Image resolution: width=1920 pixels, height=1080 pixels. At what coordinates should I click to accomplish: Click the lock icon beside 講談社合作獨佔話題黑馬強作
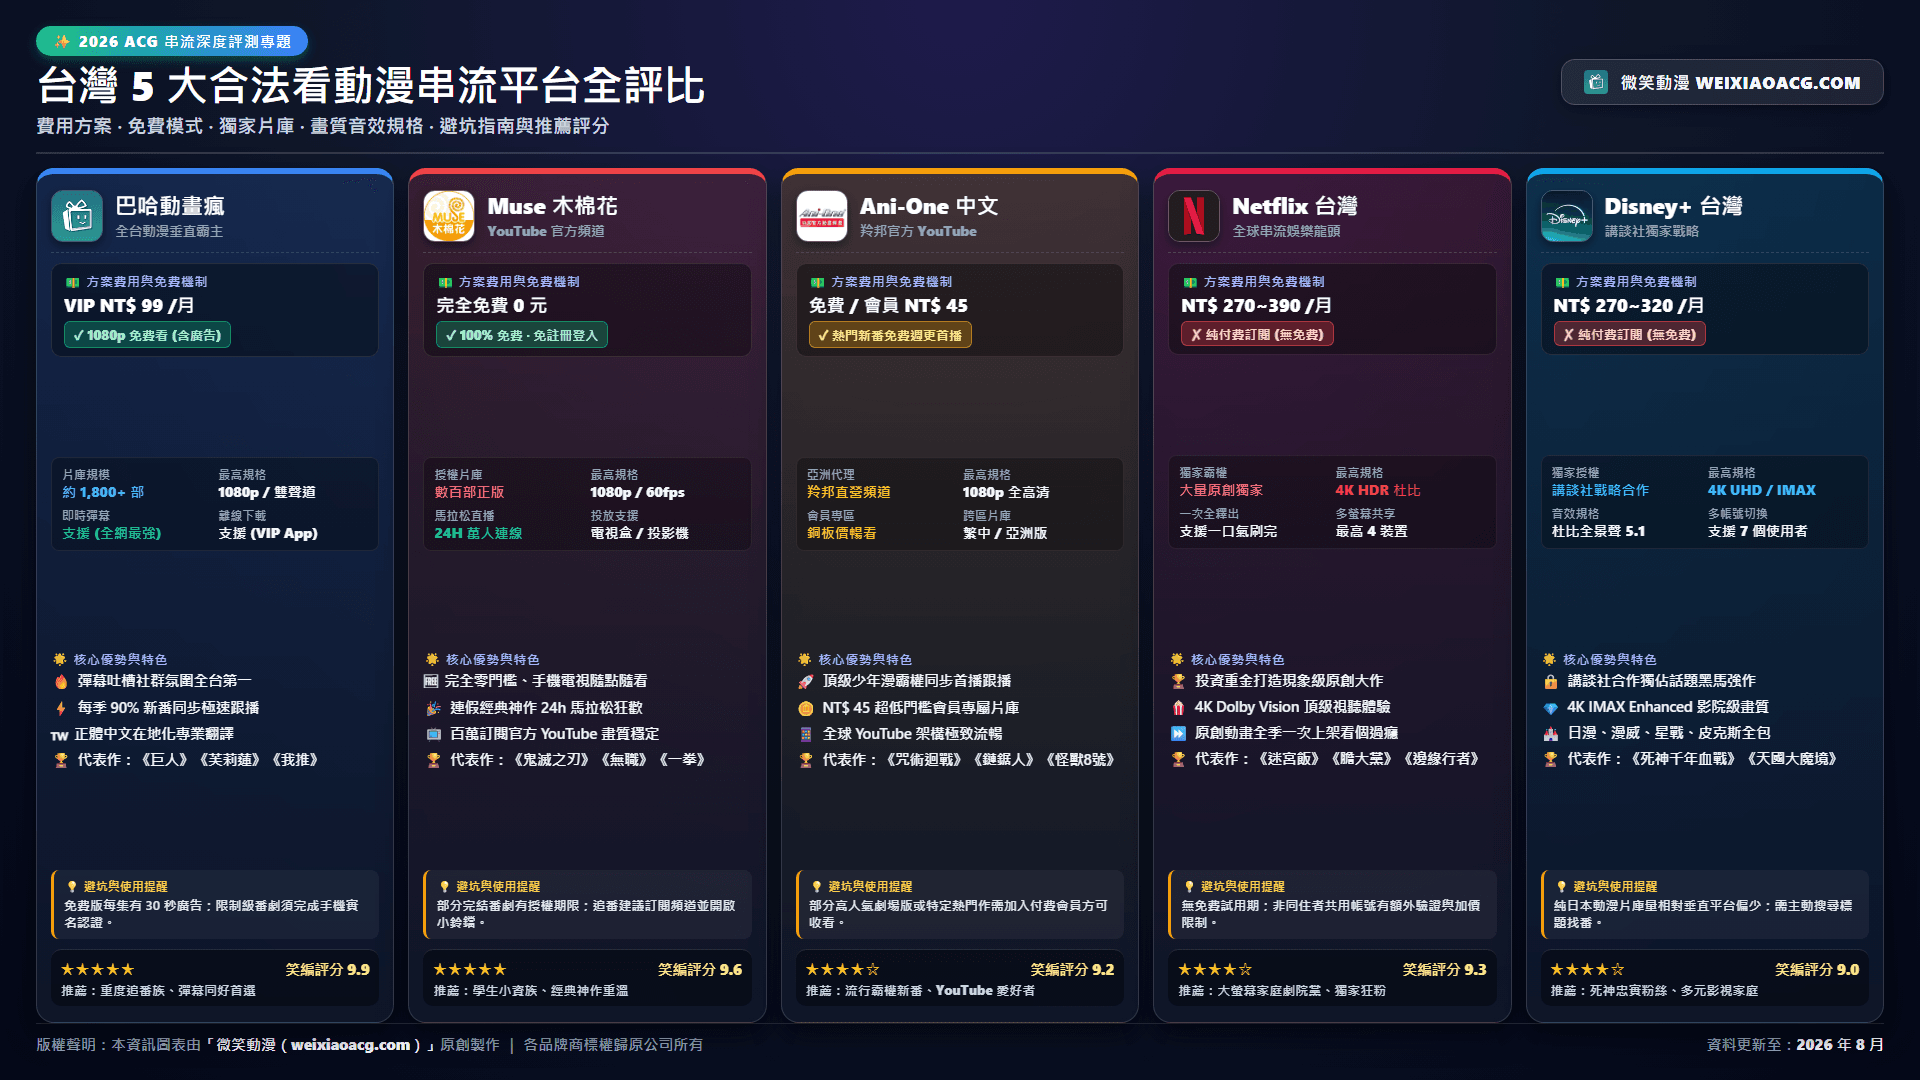point(1551,681)
